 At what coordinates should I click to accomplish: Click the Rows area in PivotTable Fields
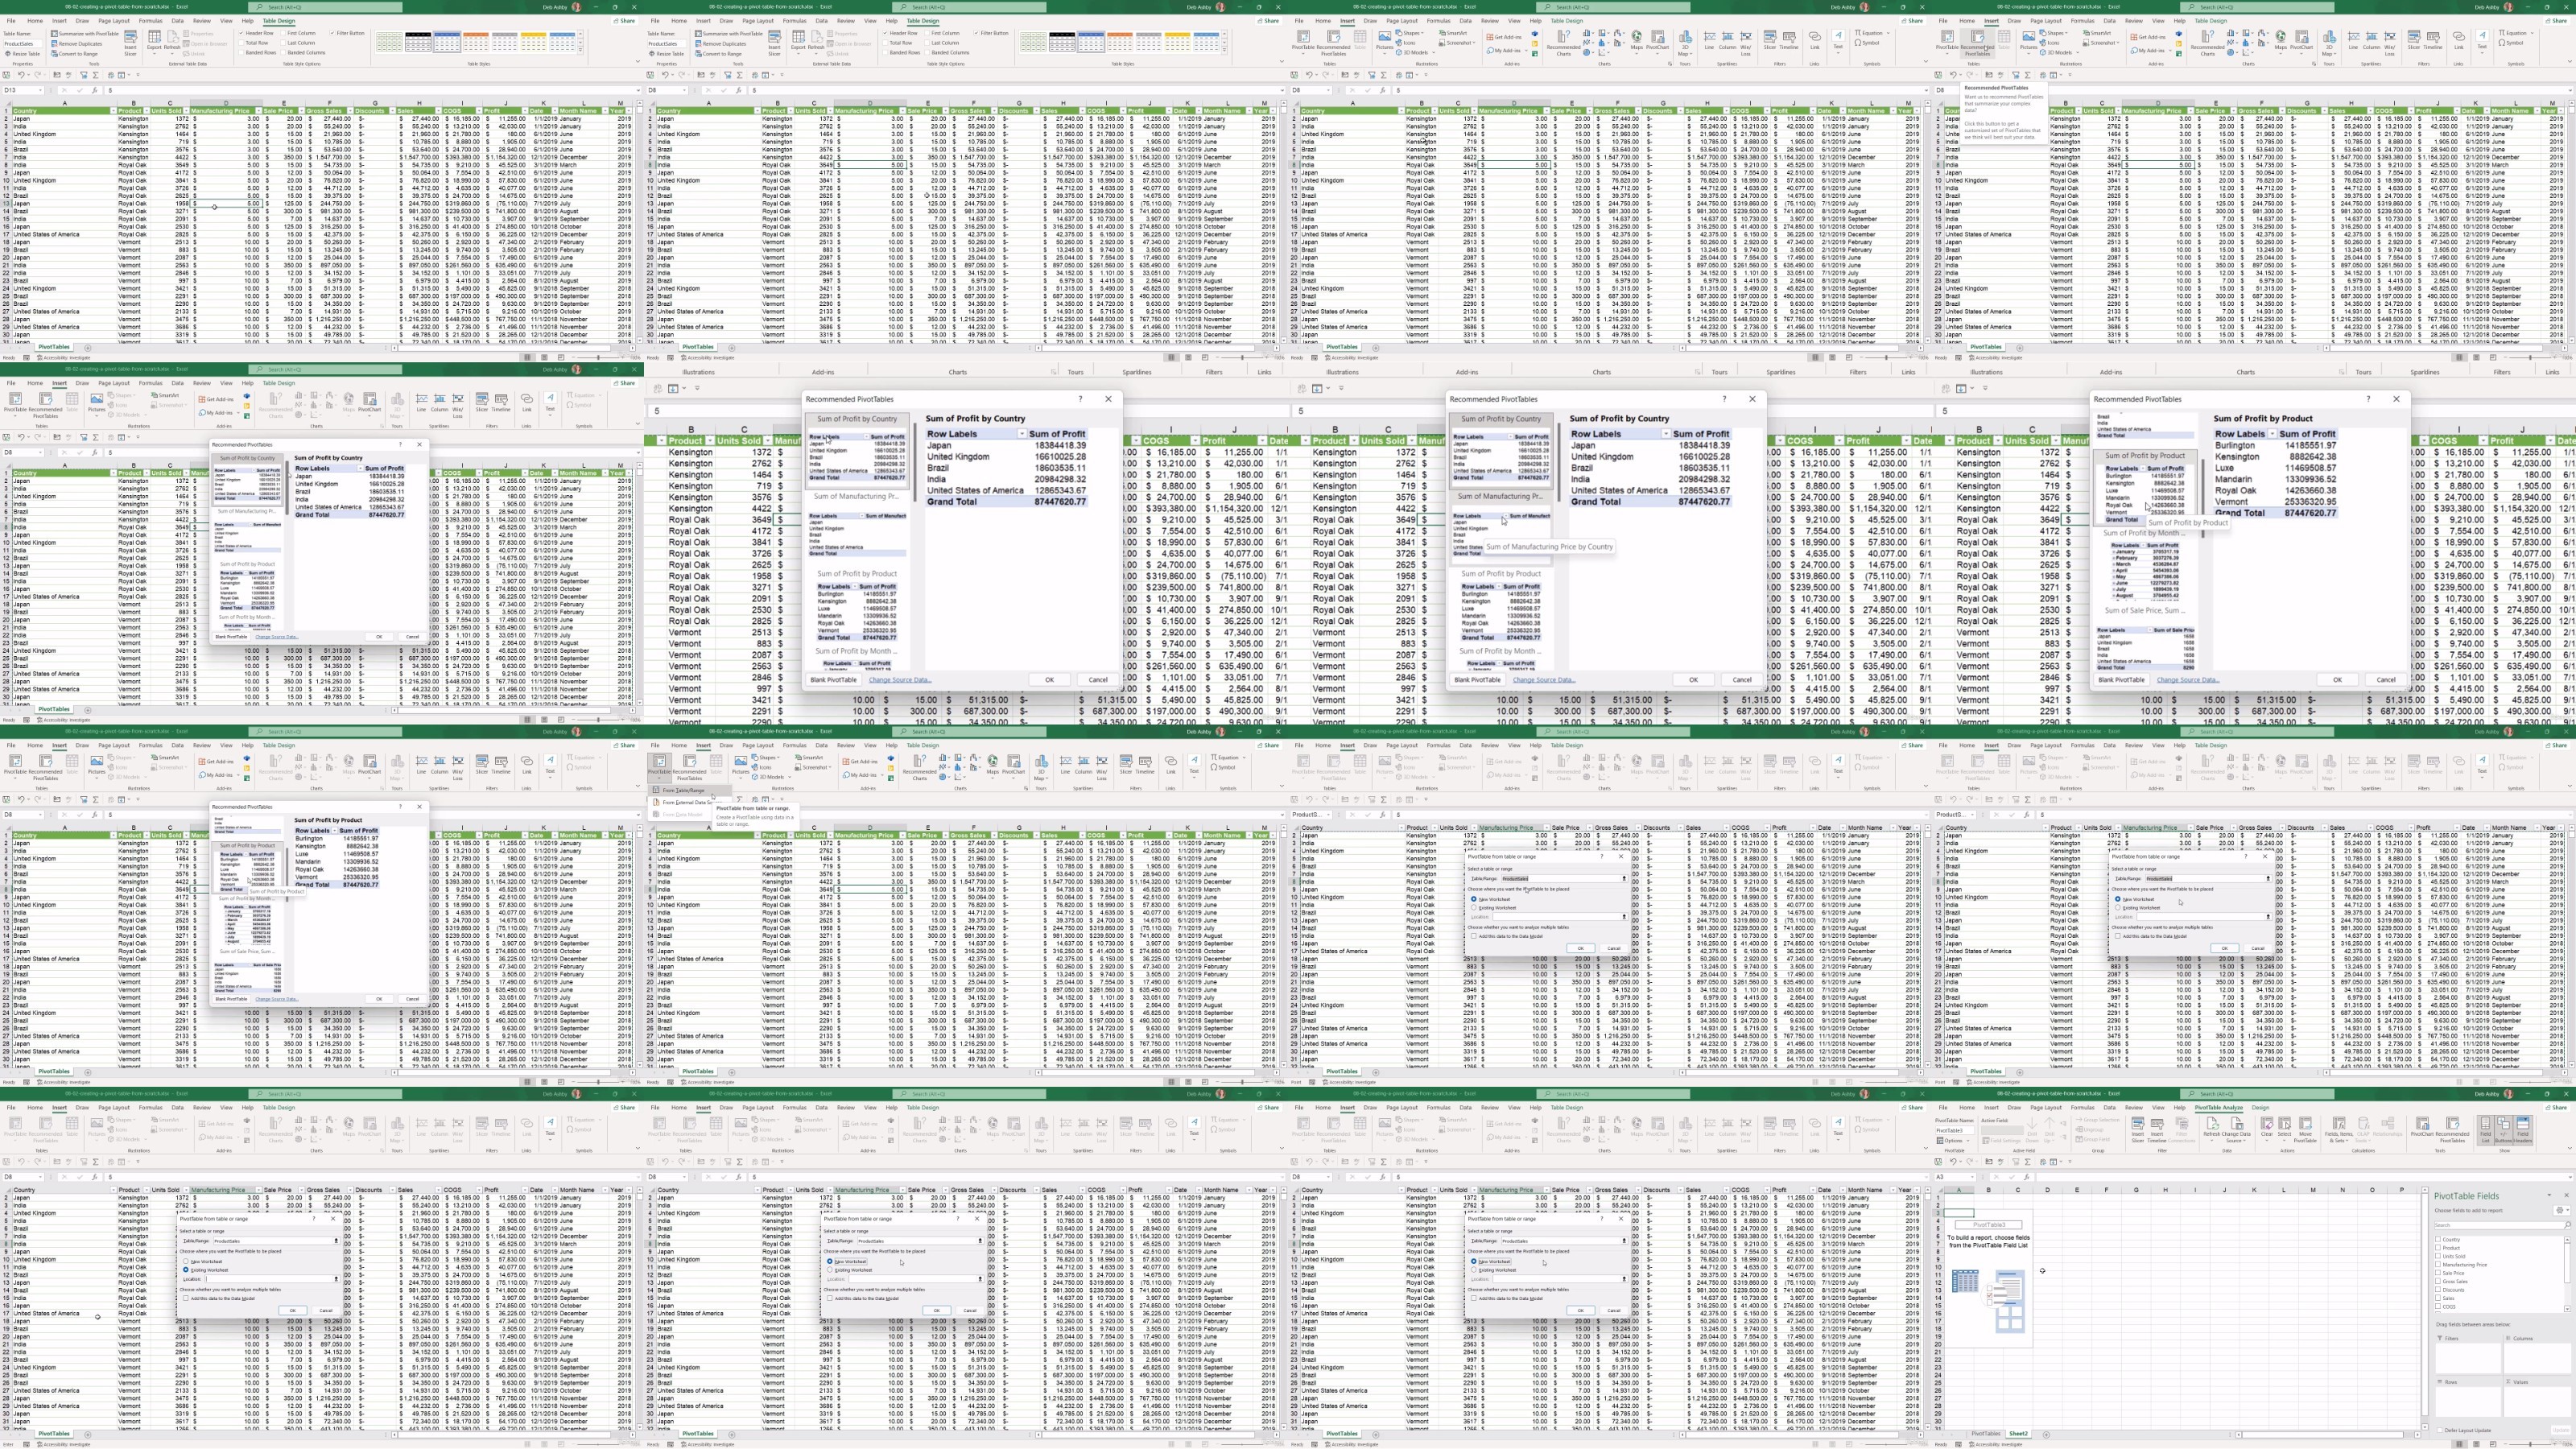[2469, 1403]
